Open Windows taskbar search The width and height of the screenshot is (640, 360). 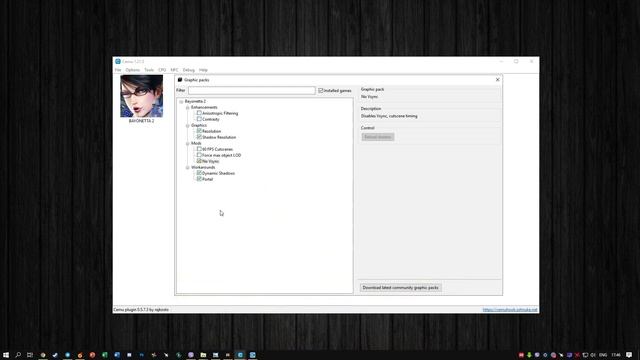tap(18, 355)
